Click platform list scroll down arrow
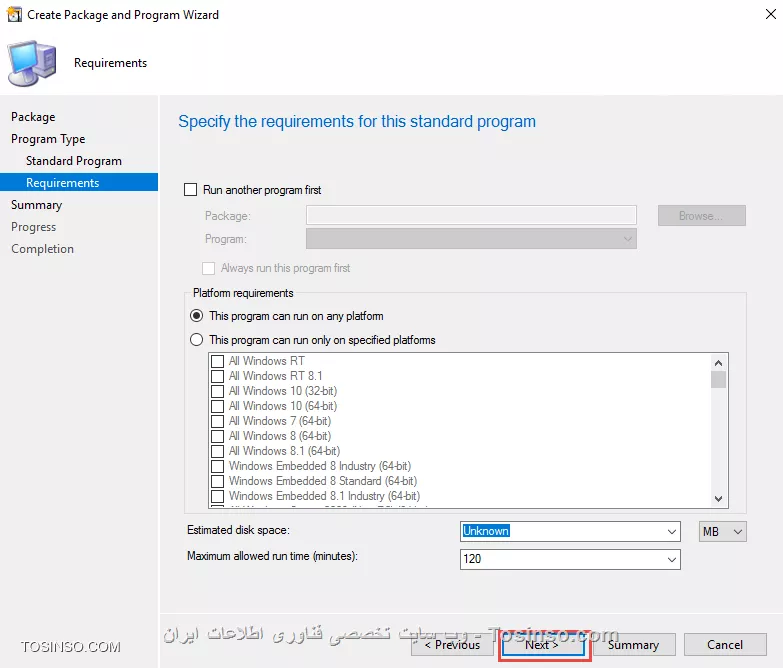The image size is (783, 668). tap(719, 498)
